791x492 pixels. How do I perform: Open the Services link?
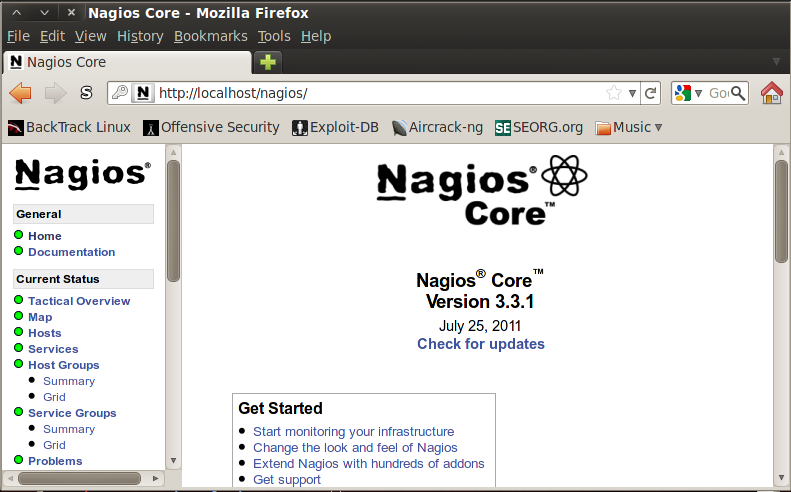tap(53, 349)
